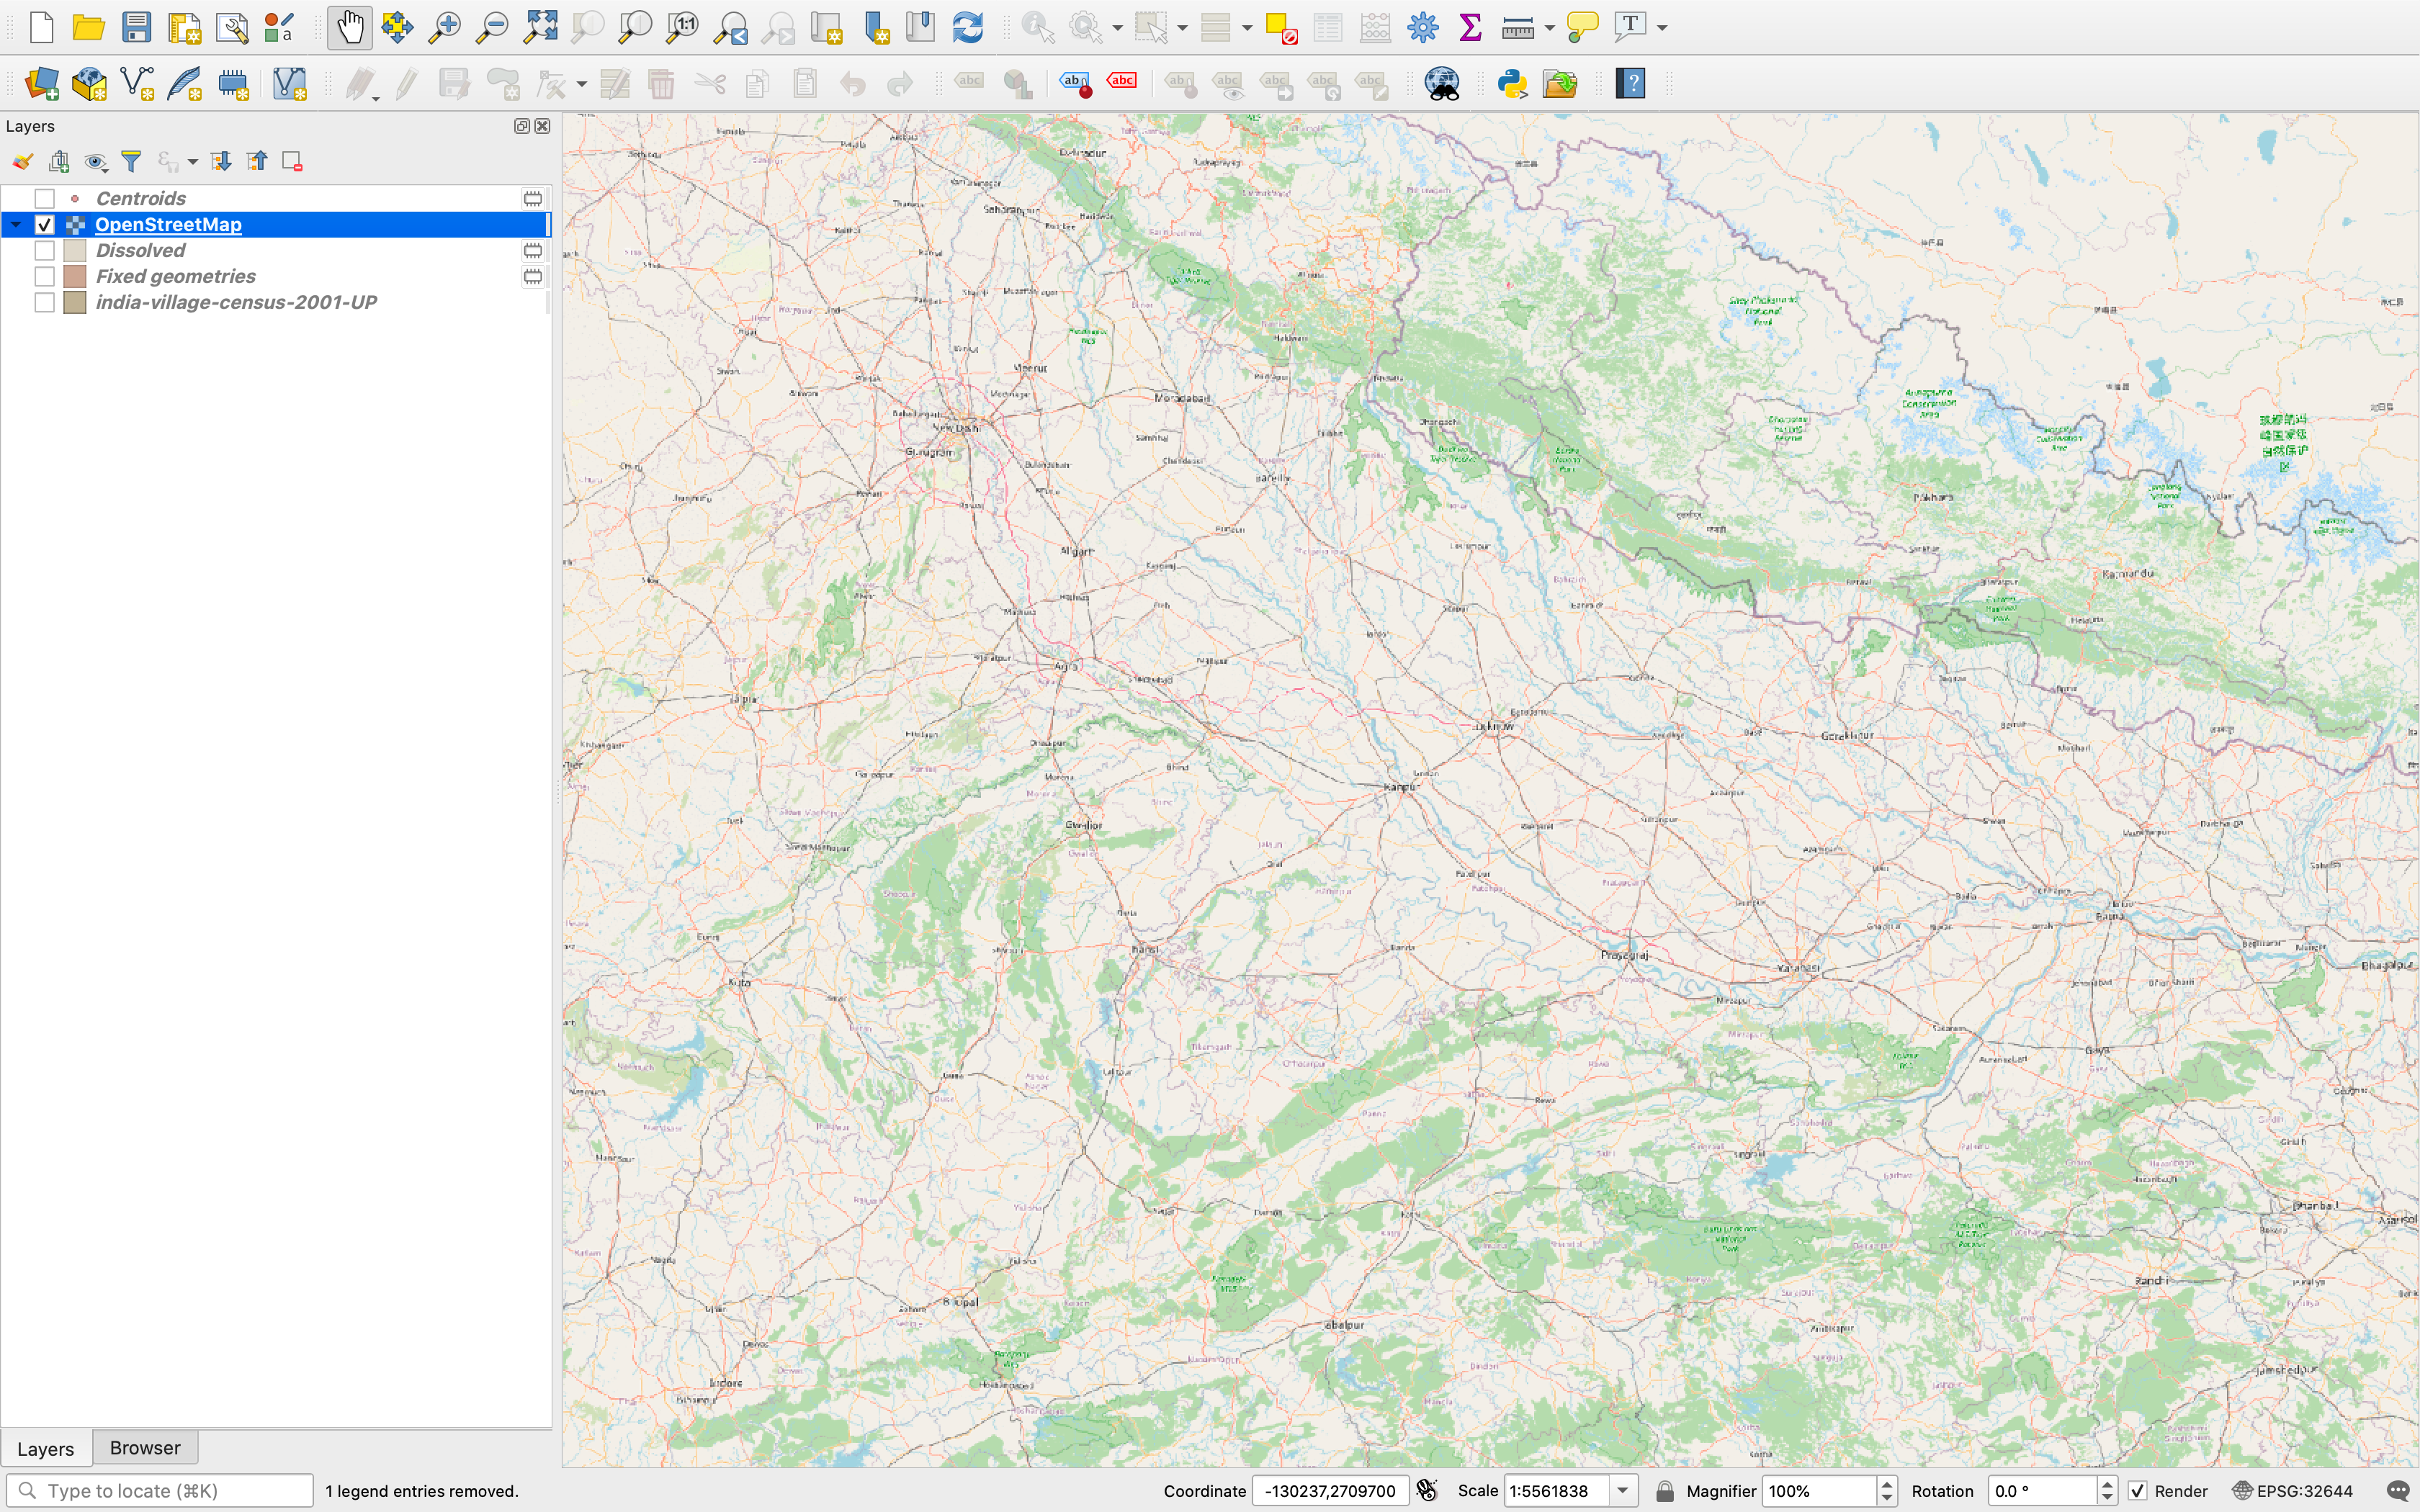Viewport: 2420px width, 1512px height.
Task: Open the Python console icon
Action: click(x=1512, y=84)
